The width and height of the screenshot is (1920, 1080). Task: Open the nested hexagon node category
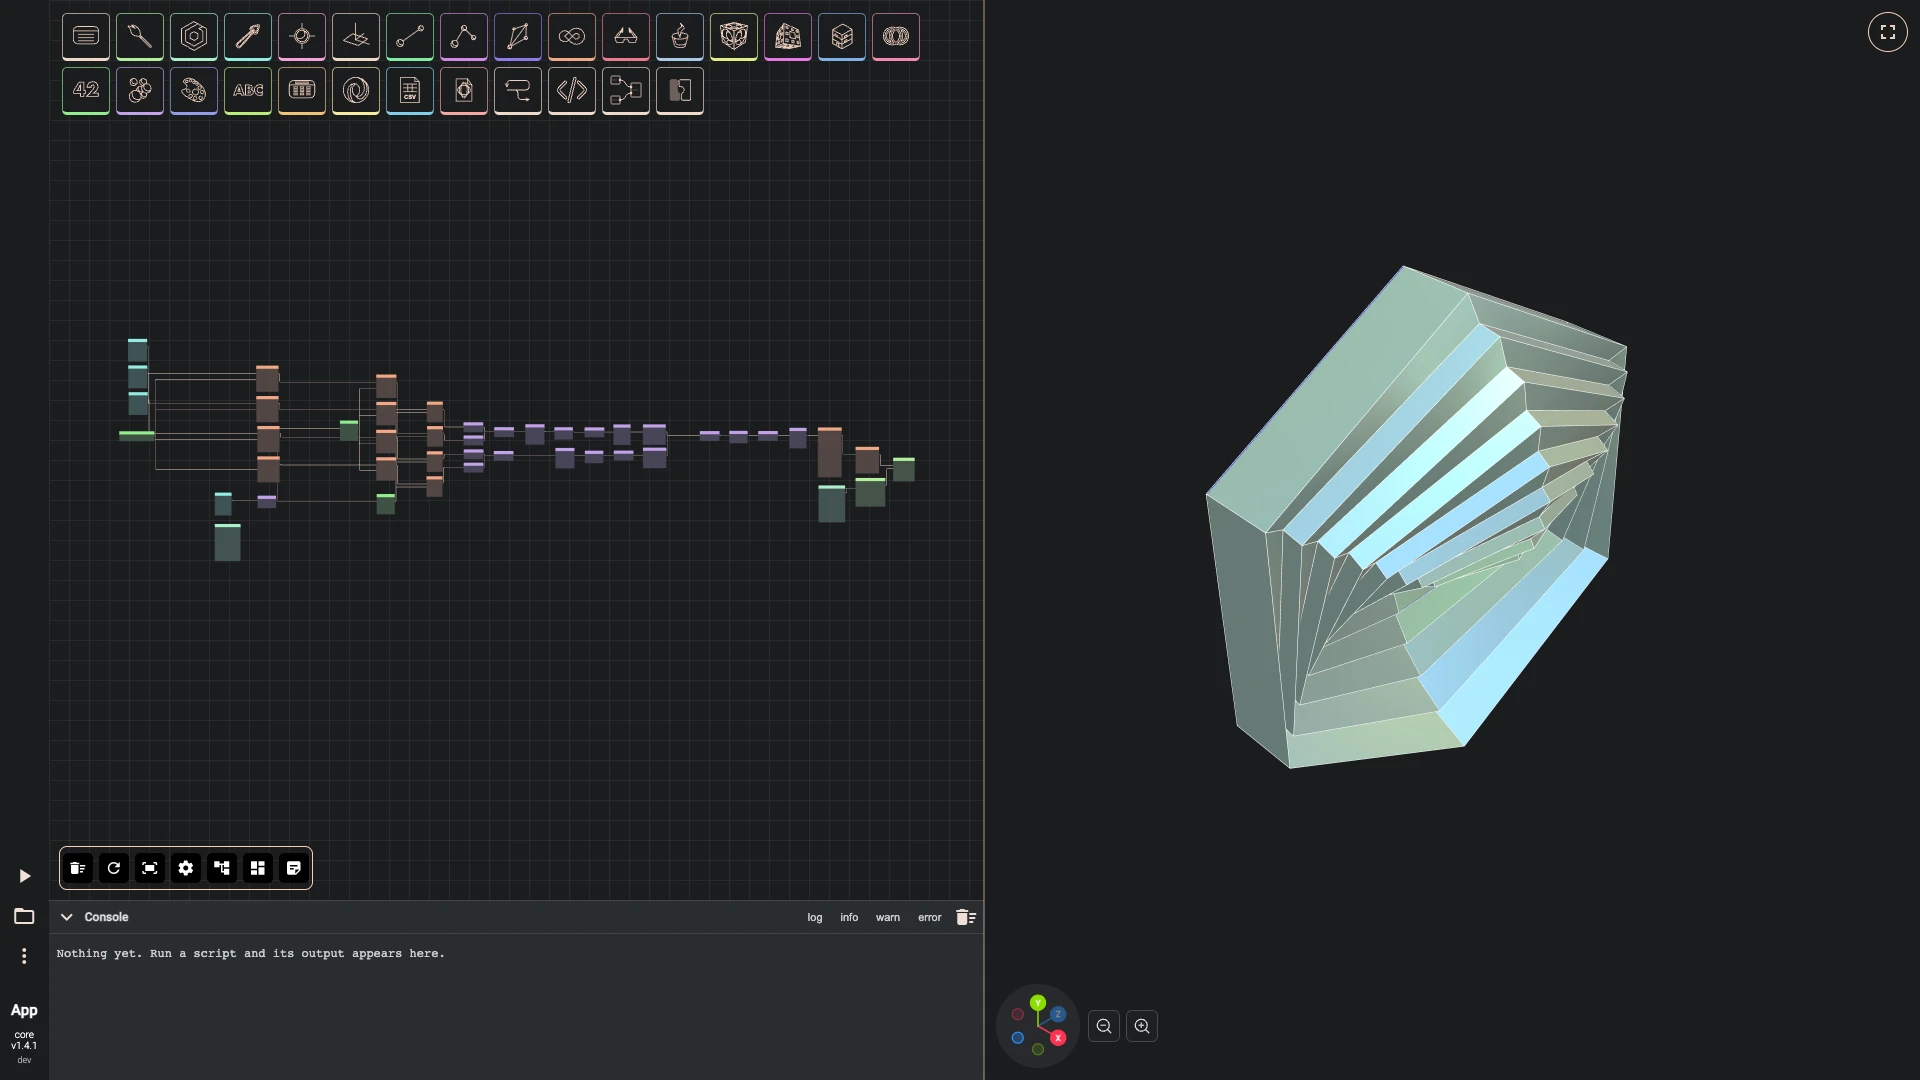[x=194, y=36]
